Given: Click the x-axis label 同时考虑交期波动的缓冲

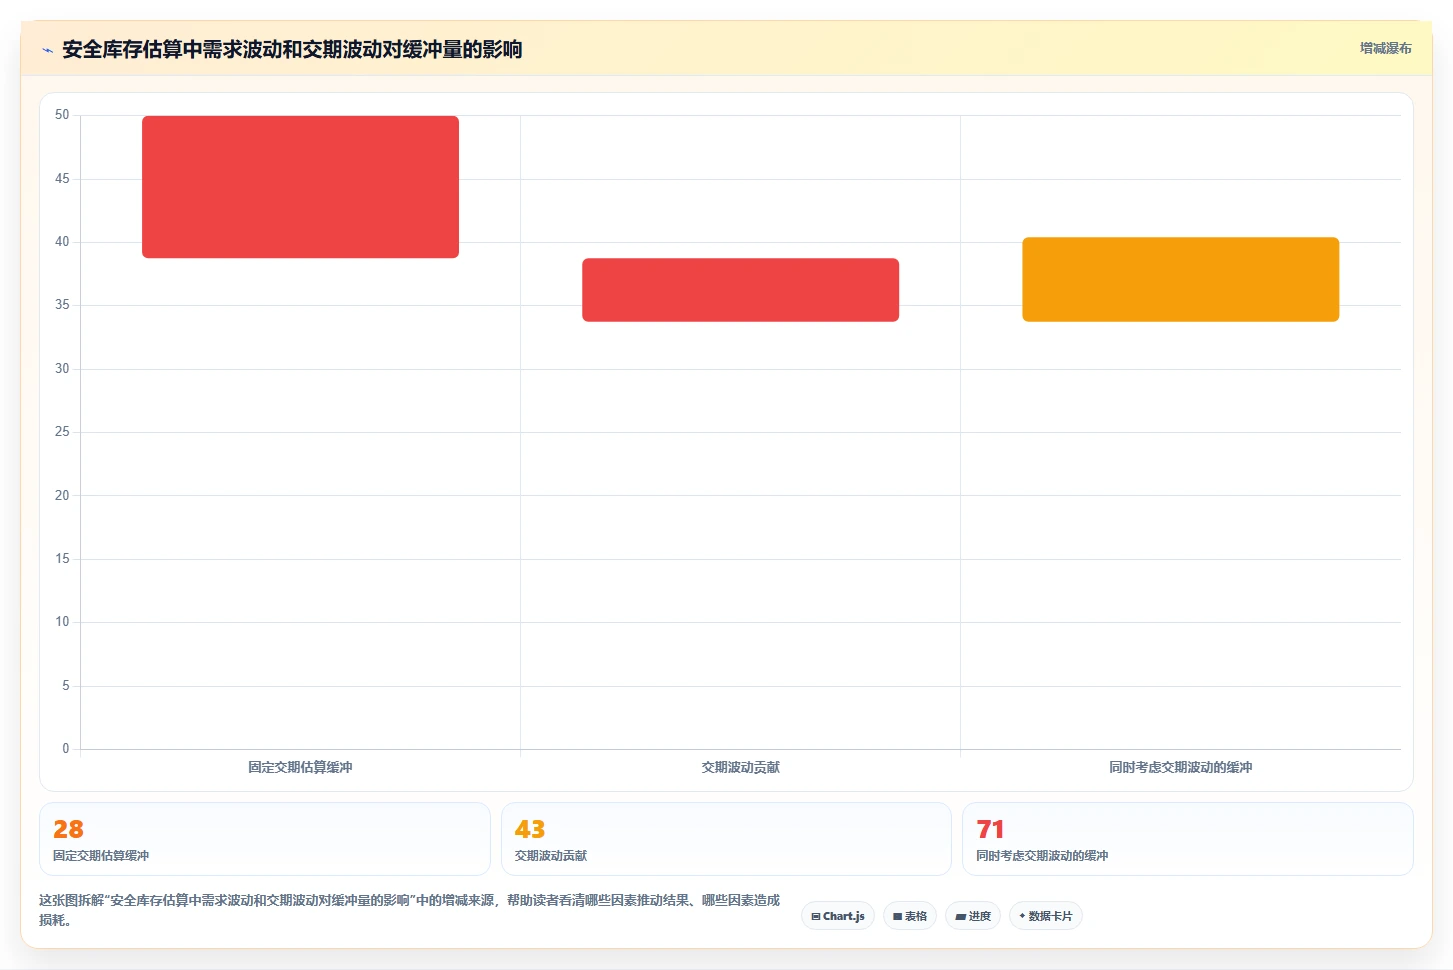Looking at the screenshot, I should (x=1180, y=767).
